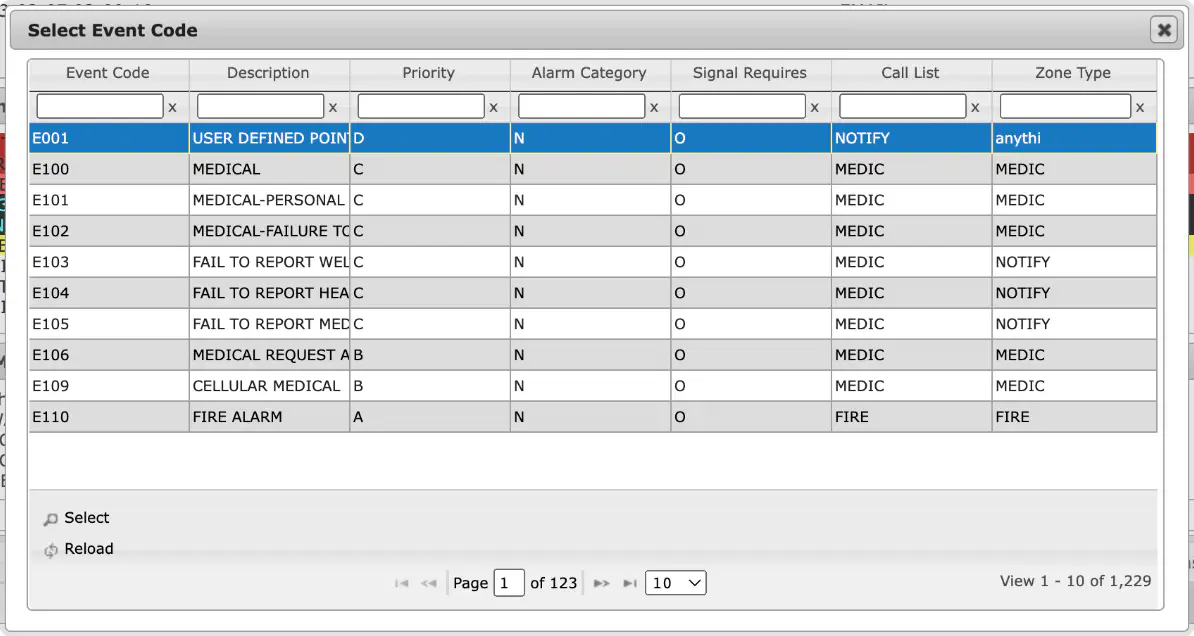Focus the Event Code filter field

(100, 106)
